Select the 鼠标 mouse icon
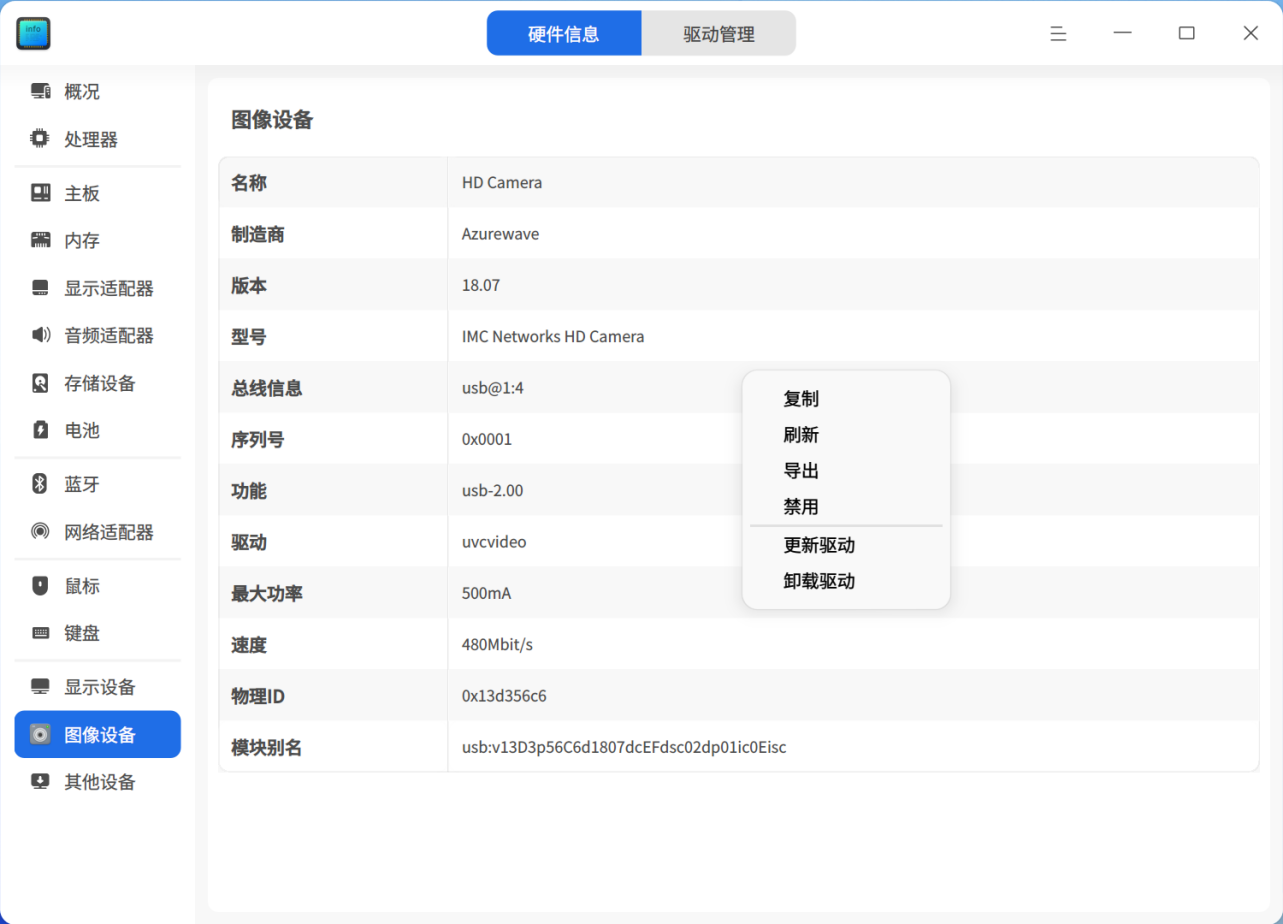This screenshot has width=1283, height=924. [40, 586]
